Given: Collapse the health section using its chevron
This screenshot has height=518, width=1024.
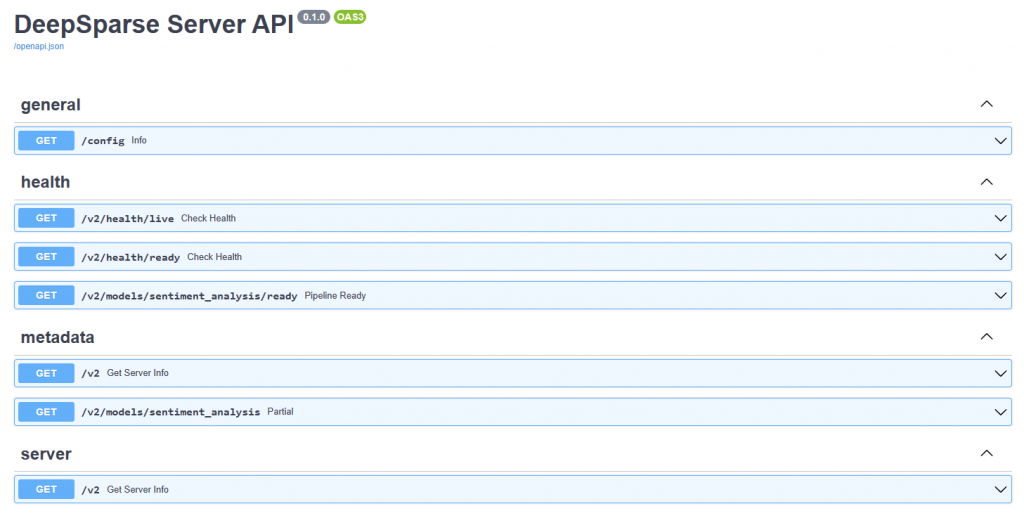Looking at the screenshot, I should pyautogui.click(x=986, y=181).
